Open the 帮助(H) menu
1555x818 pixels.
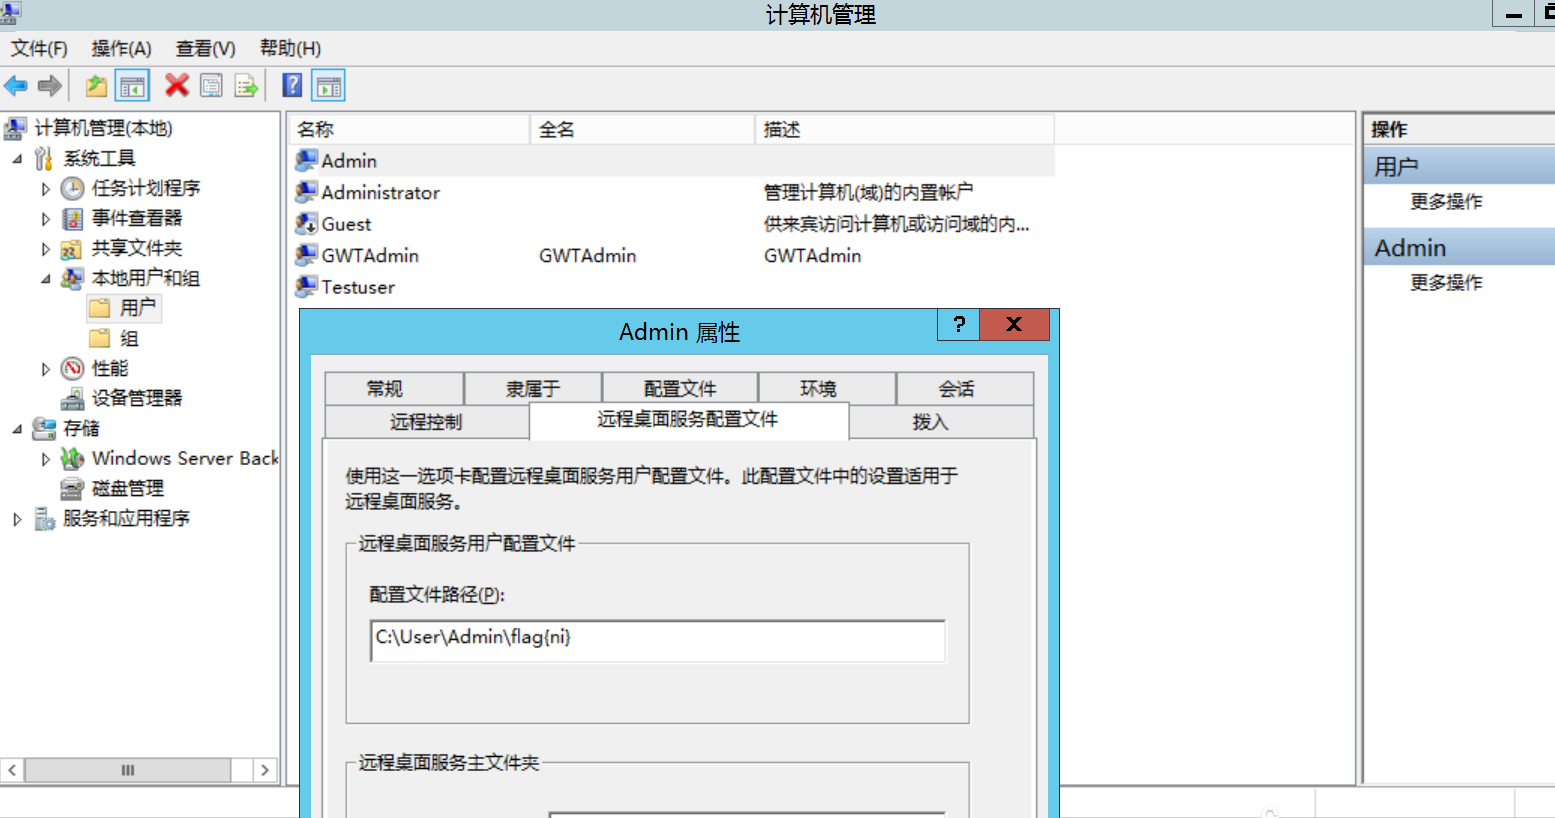pos(290,49)
